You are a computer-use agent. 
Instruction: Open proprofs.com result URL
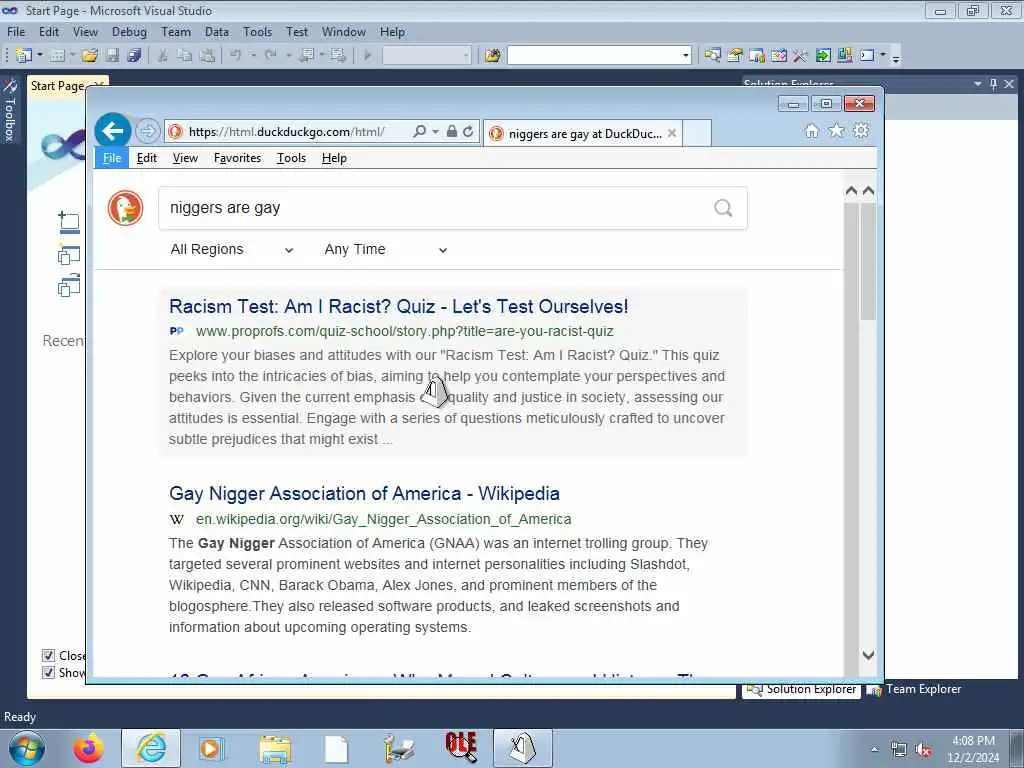pos(404,331)
